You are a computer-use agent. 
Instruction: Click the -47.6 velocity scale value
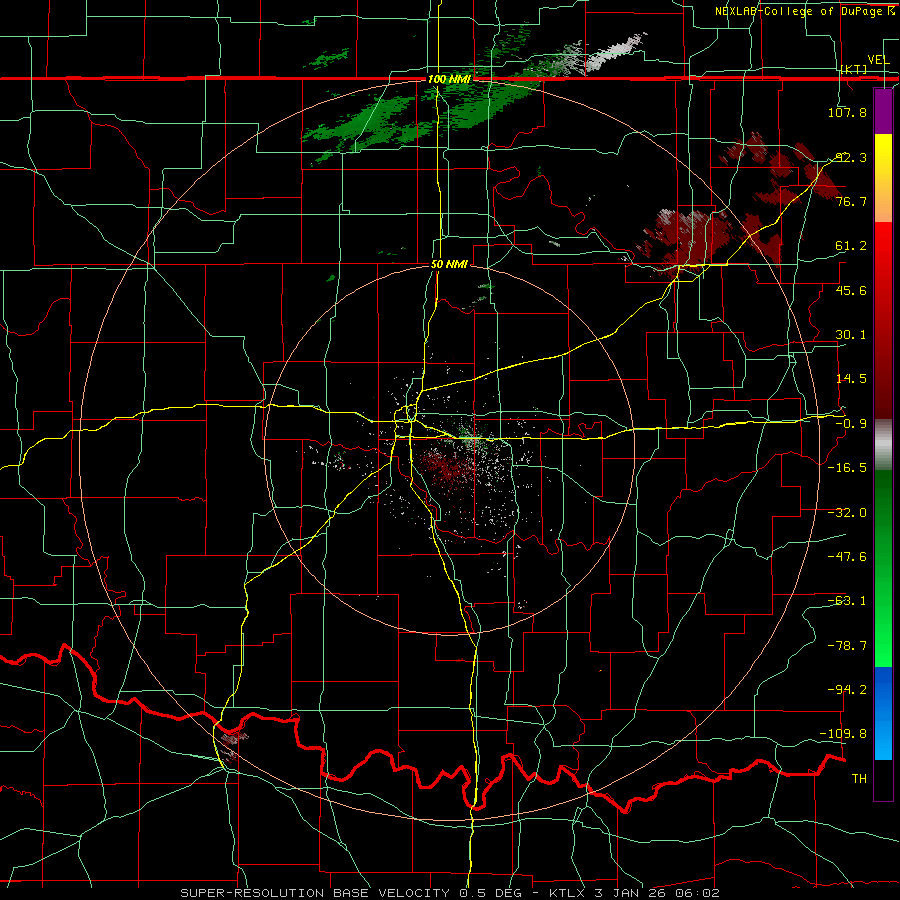[x=847, y=557]
